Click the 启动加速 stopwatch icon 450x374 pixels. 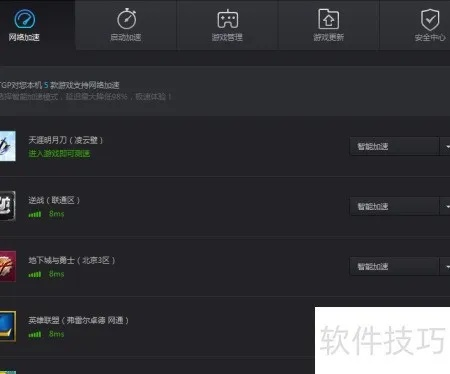point(127,19)
